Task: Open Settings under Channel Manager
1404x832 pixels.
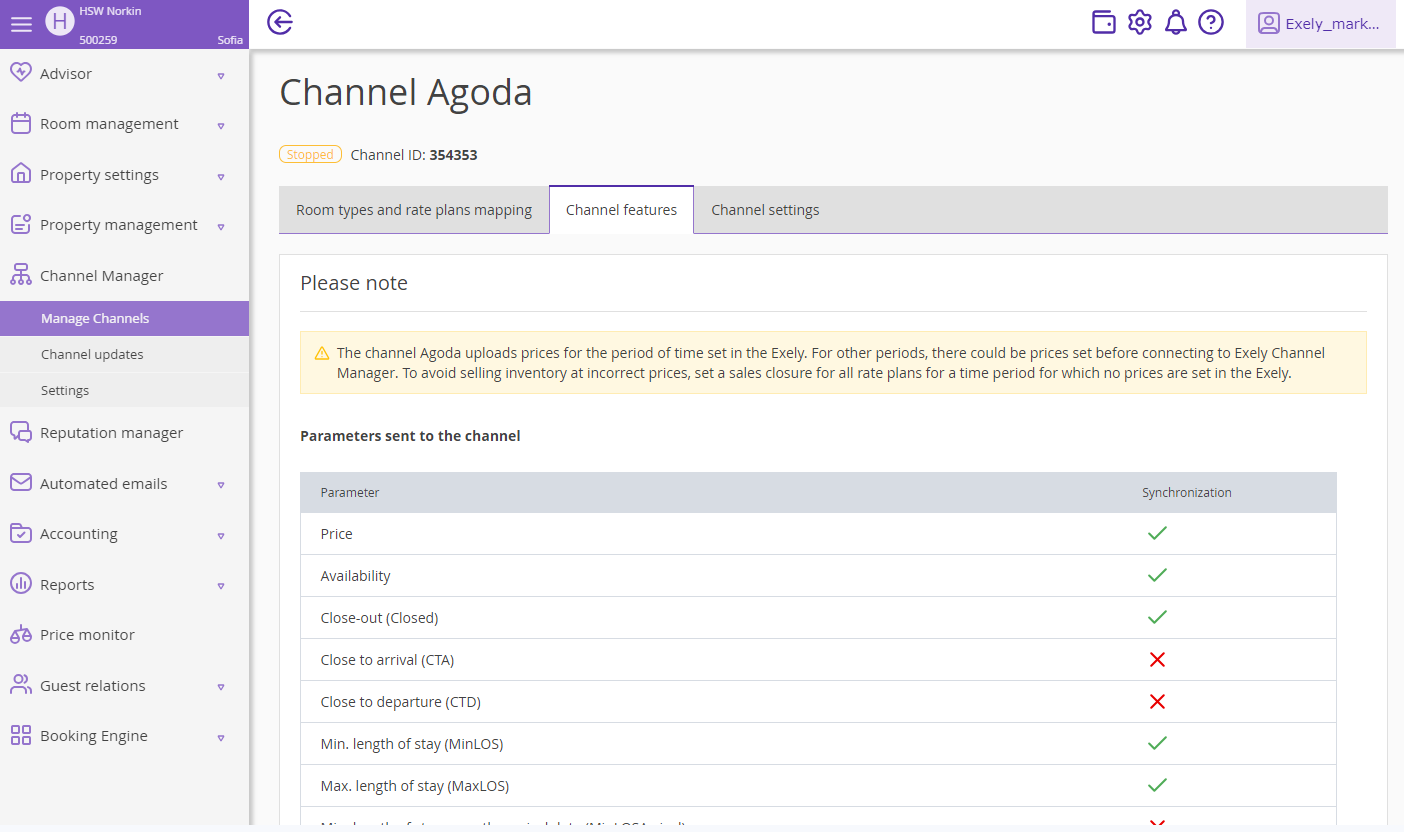Action: tap(65, 391)
